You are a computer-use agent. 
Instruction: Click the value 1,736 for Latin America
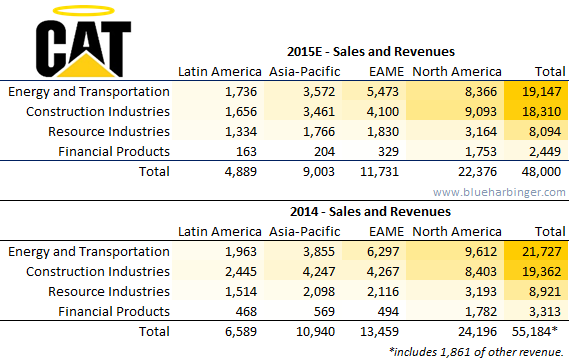241,91
